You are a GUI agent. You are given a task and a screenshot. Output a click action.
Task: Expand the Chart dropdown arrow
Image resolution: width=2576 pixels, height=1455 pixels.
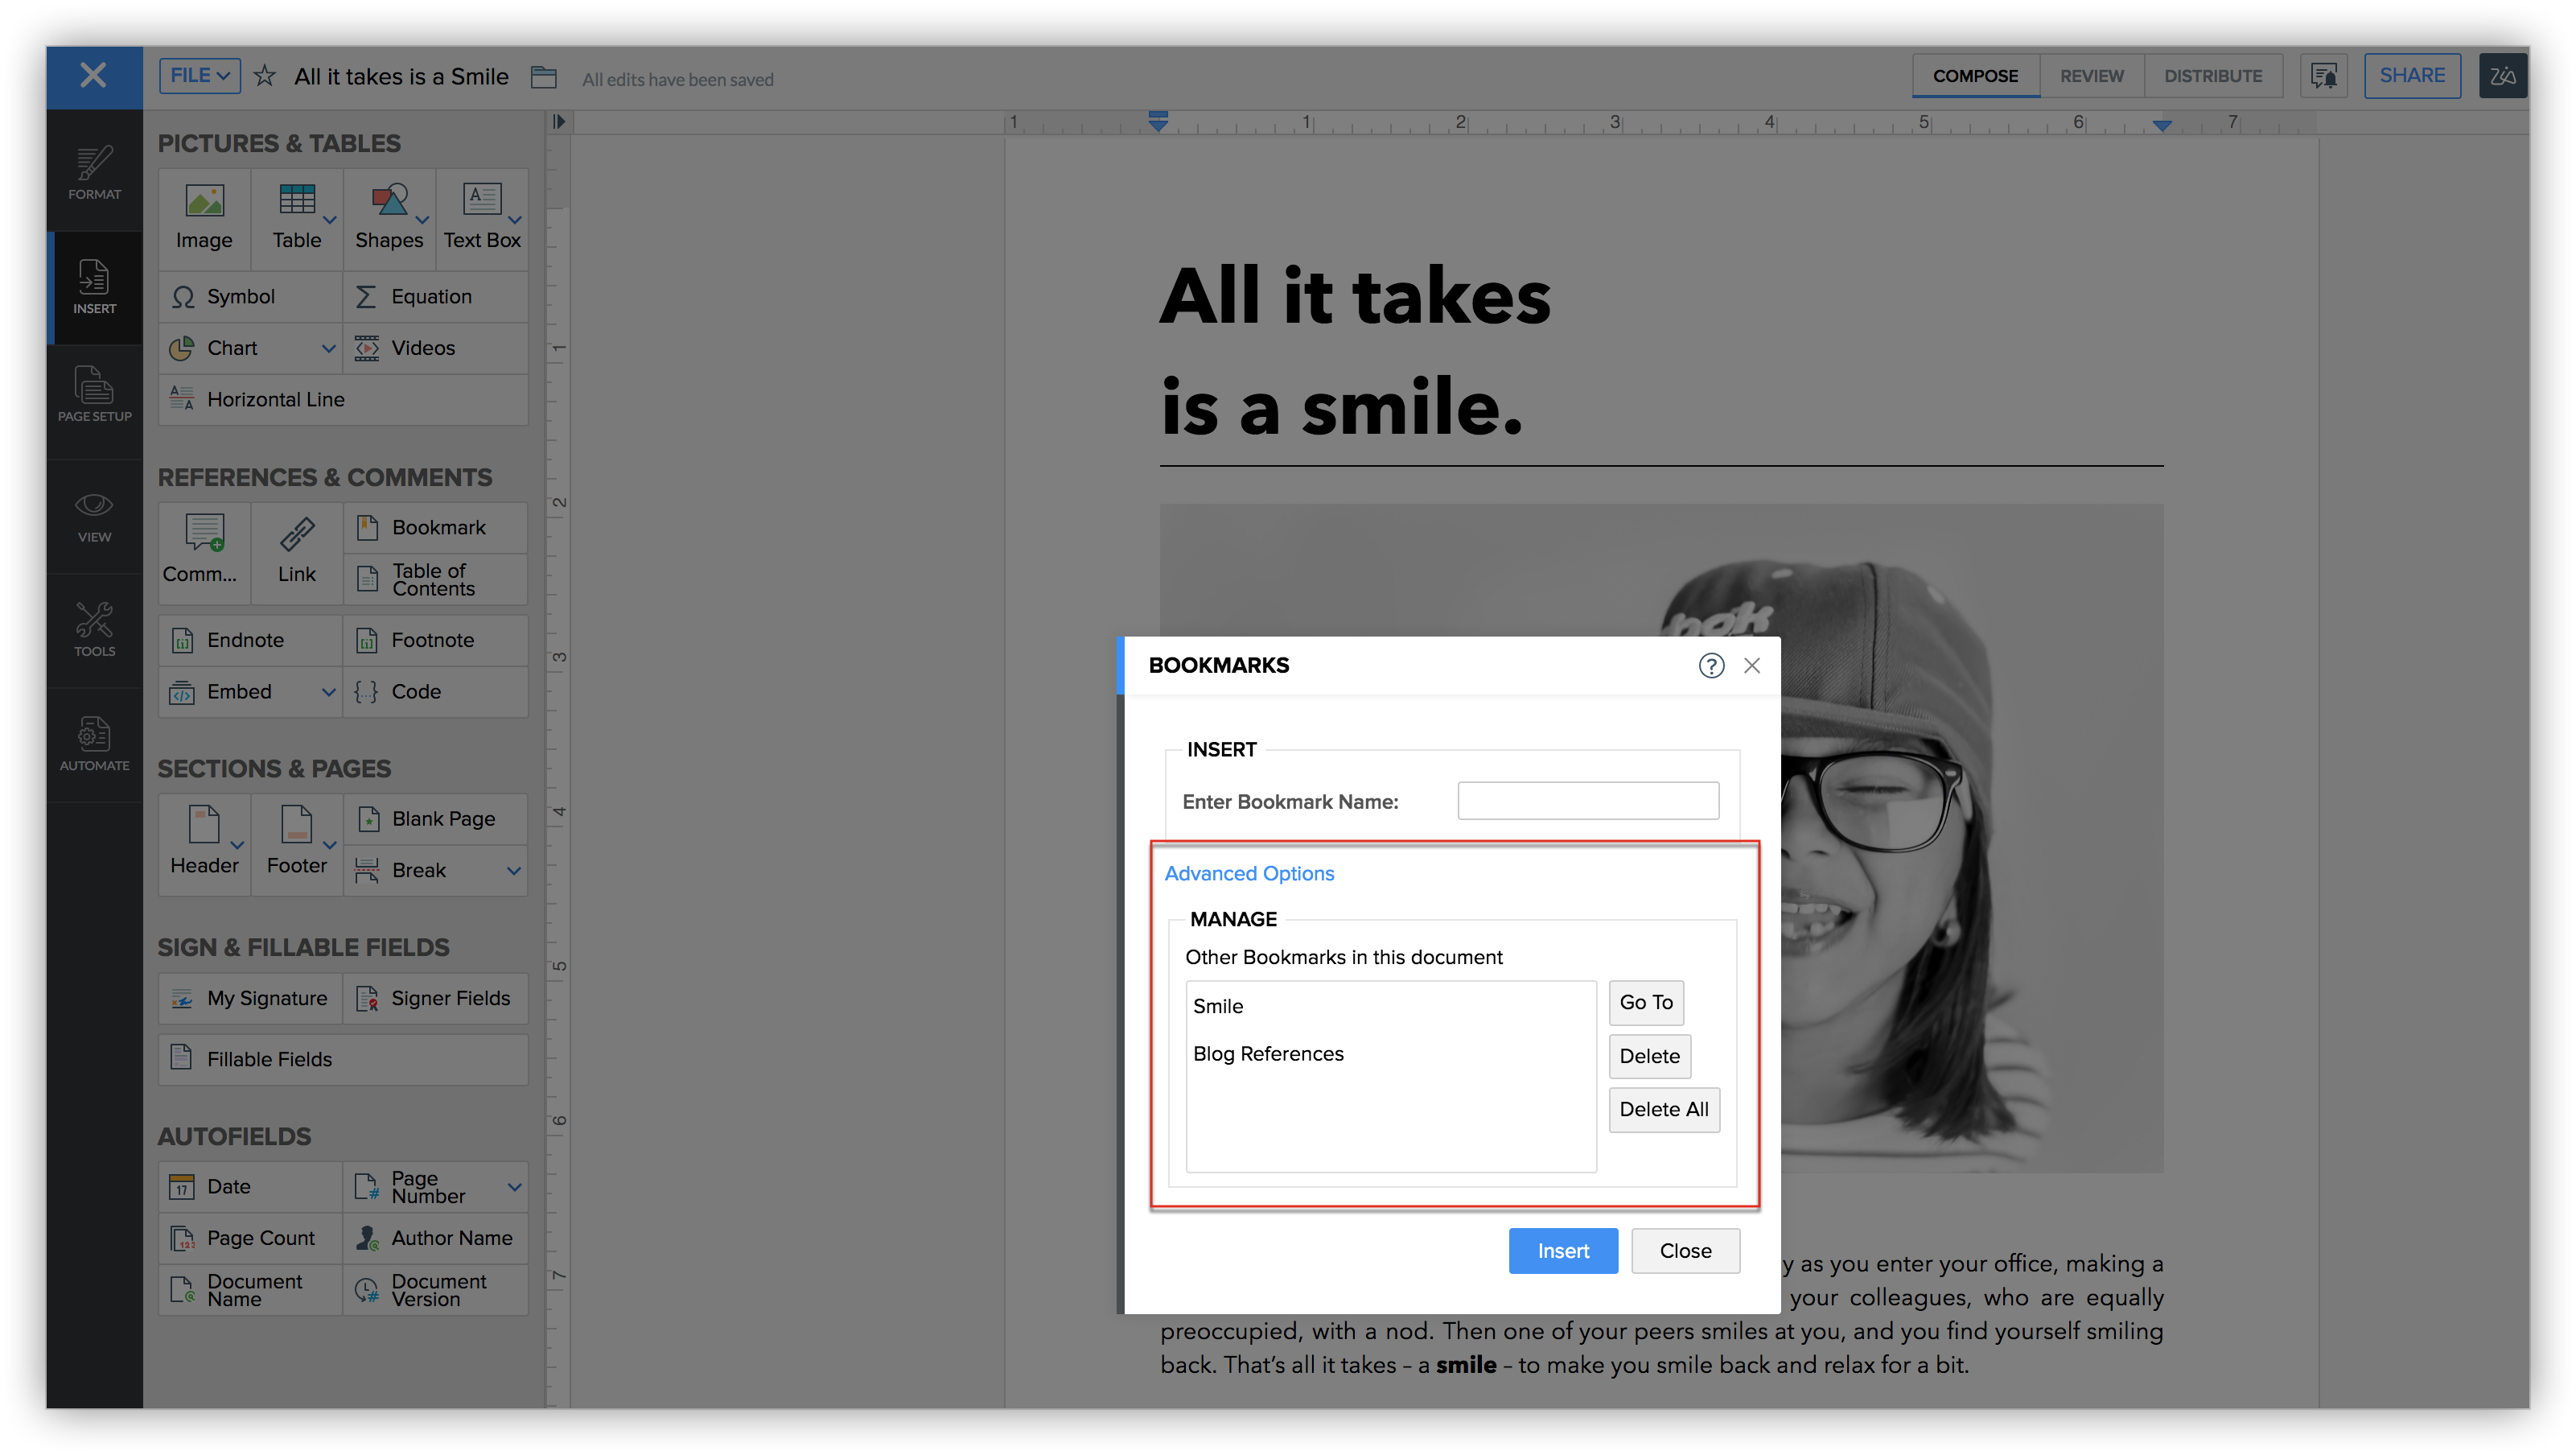coord(328,348)
